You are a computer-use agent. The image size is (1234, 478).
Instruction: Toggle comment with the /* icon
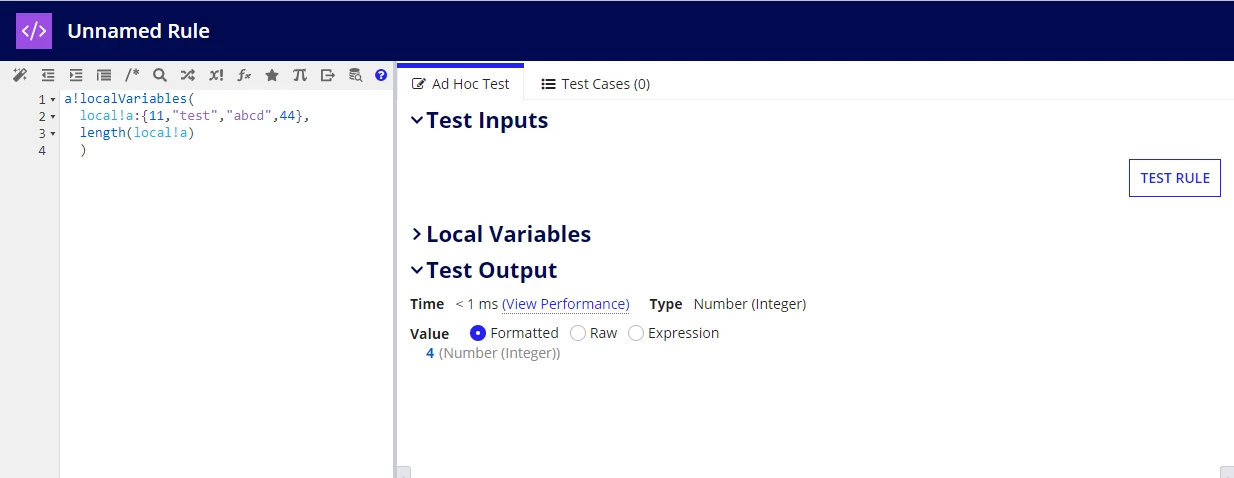pyautogui.click(x=132, y=75)
